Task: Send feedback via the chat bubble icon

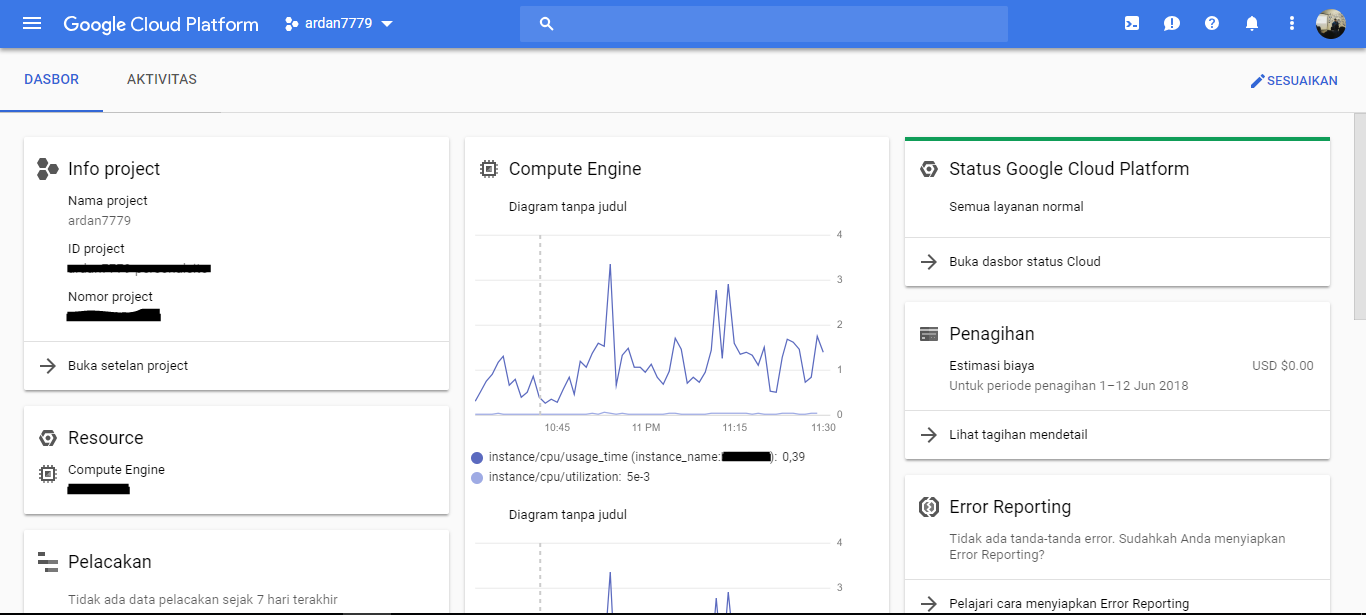Action: (1171, 22)
